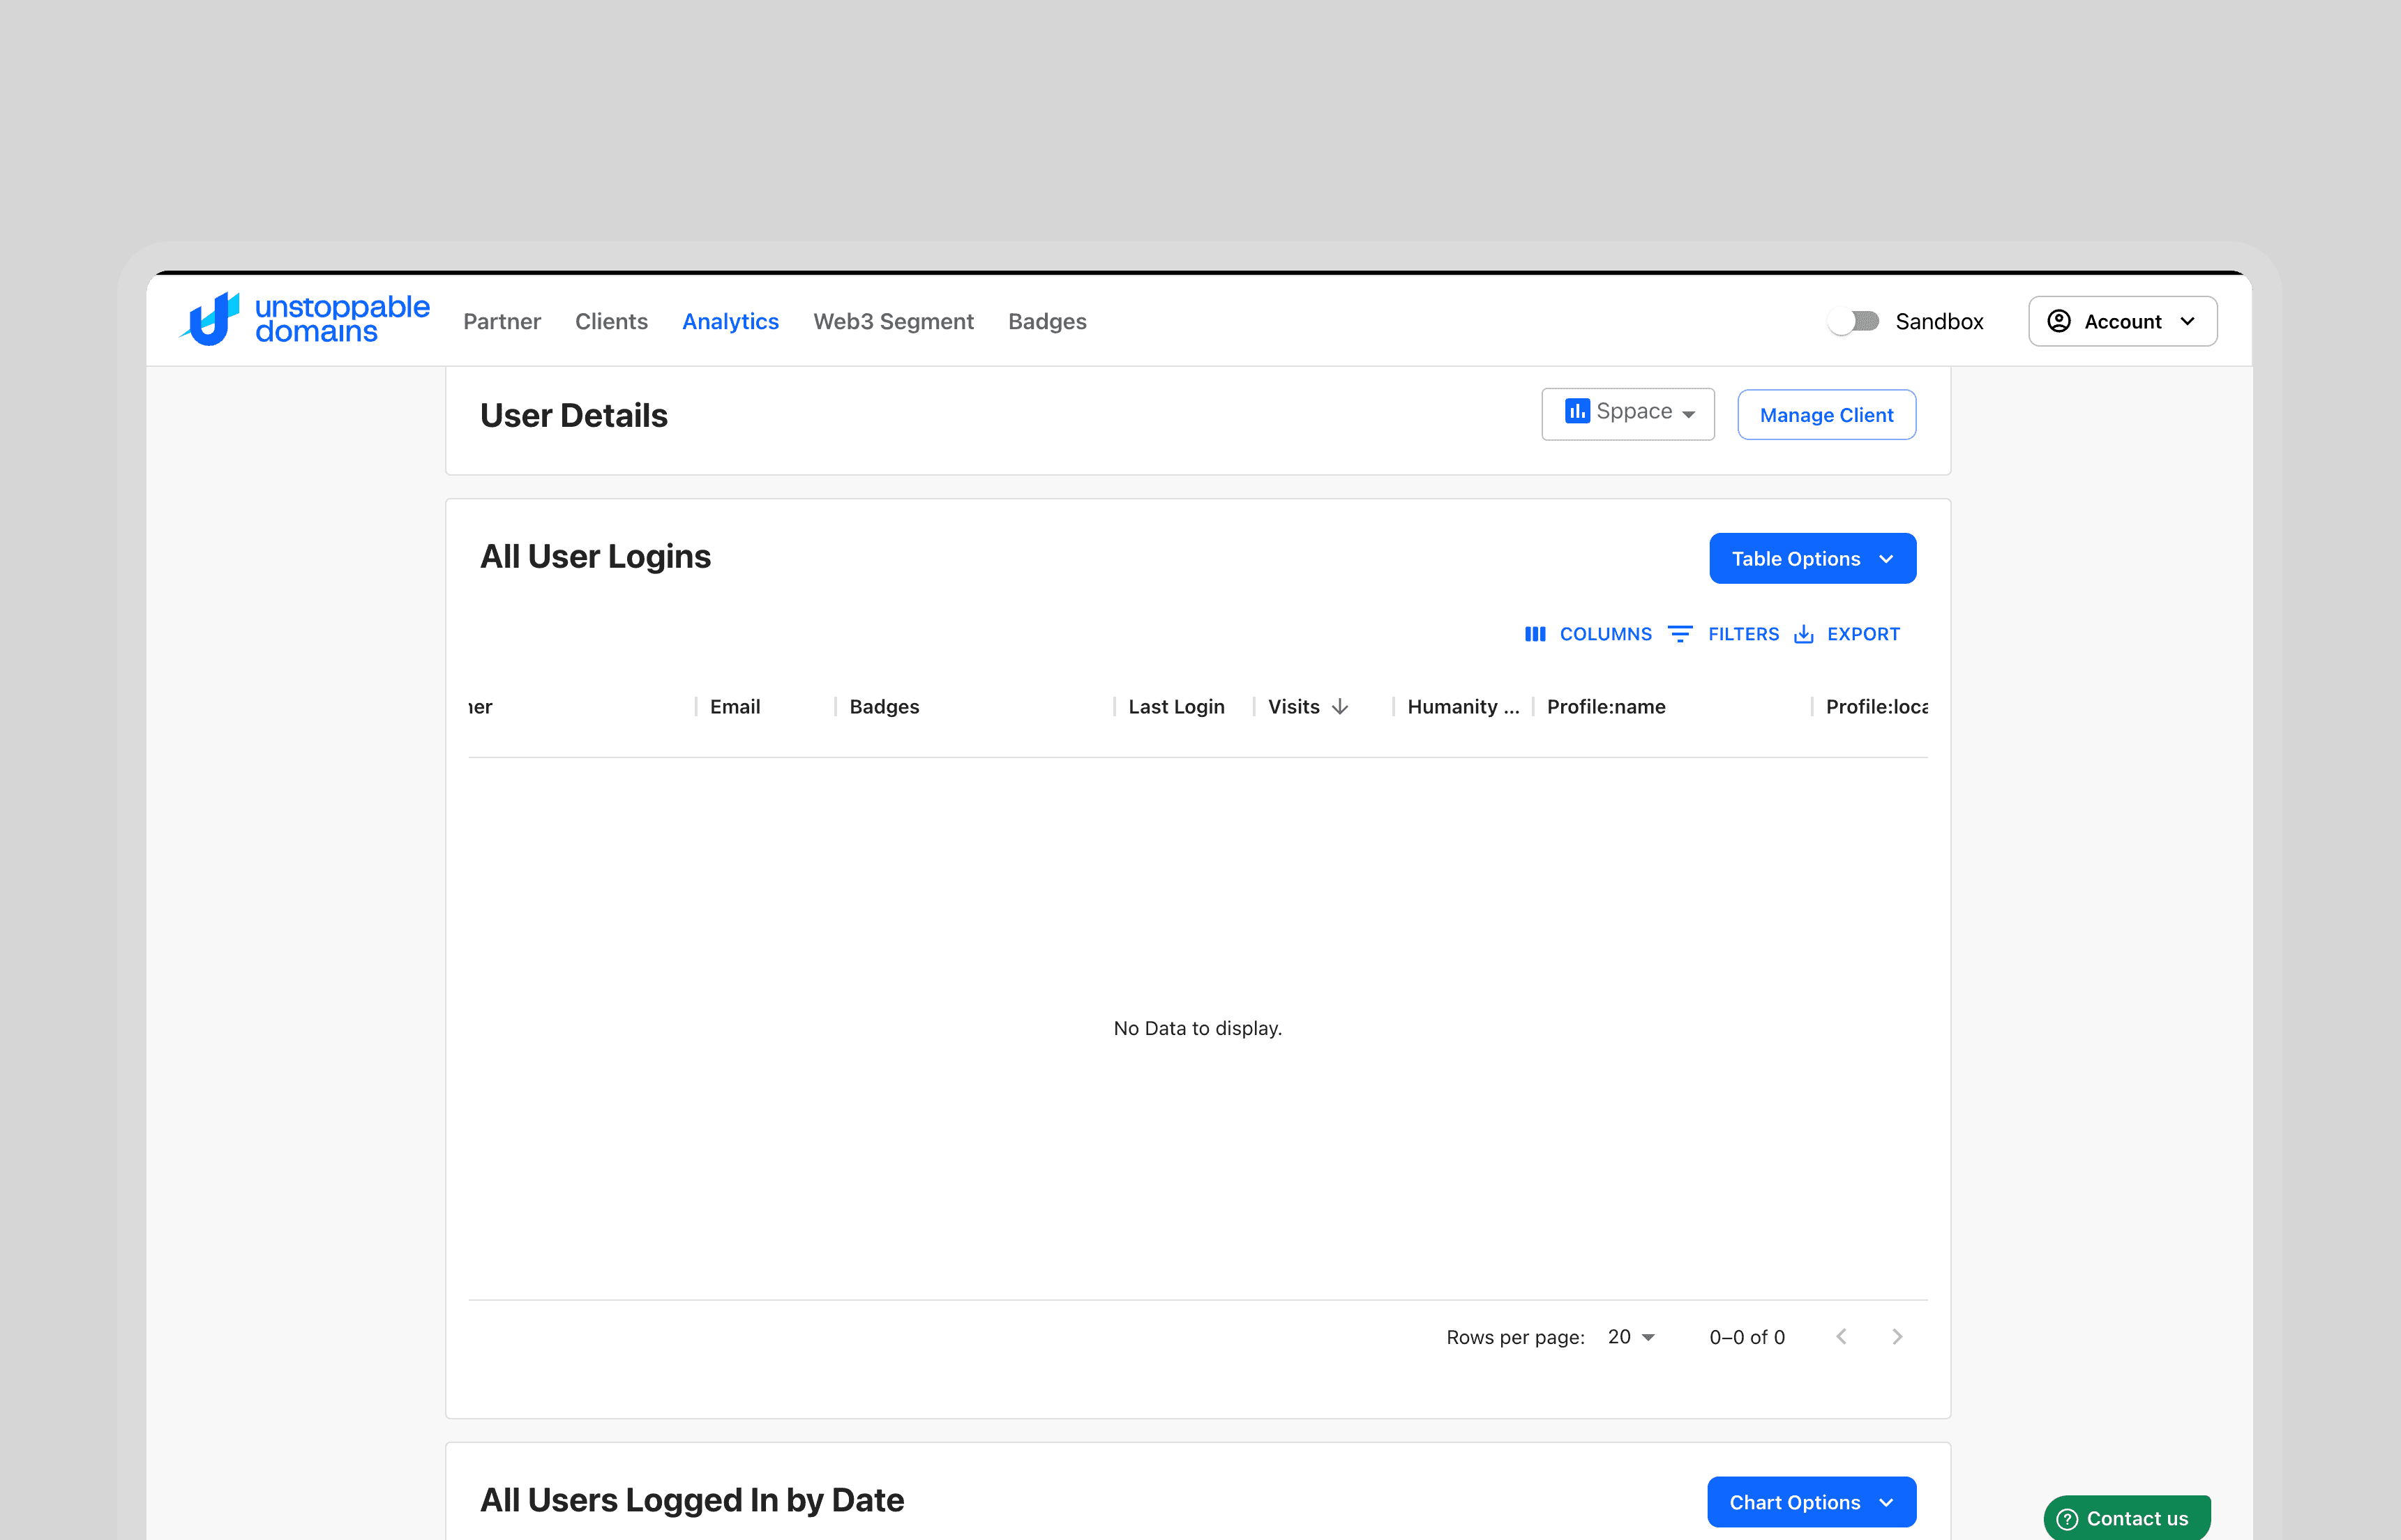Open Rows per page selector
The width and height of the screenshot is (2401, 1540).
1631,1337
